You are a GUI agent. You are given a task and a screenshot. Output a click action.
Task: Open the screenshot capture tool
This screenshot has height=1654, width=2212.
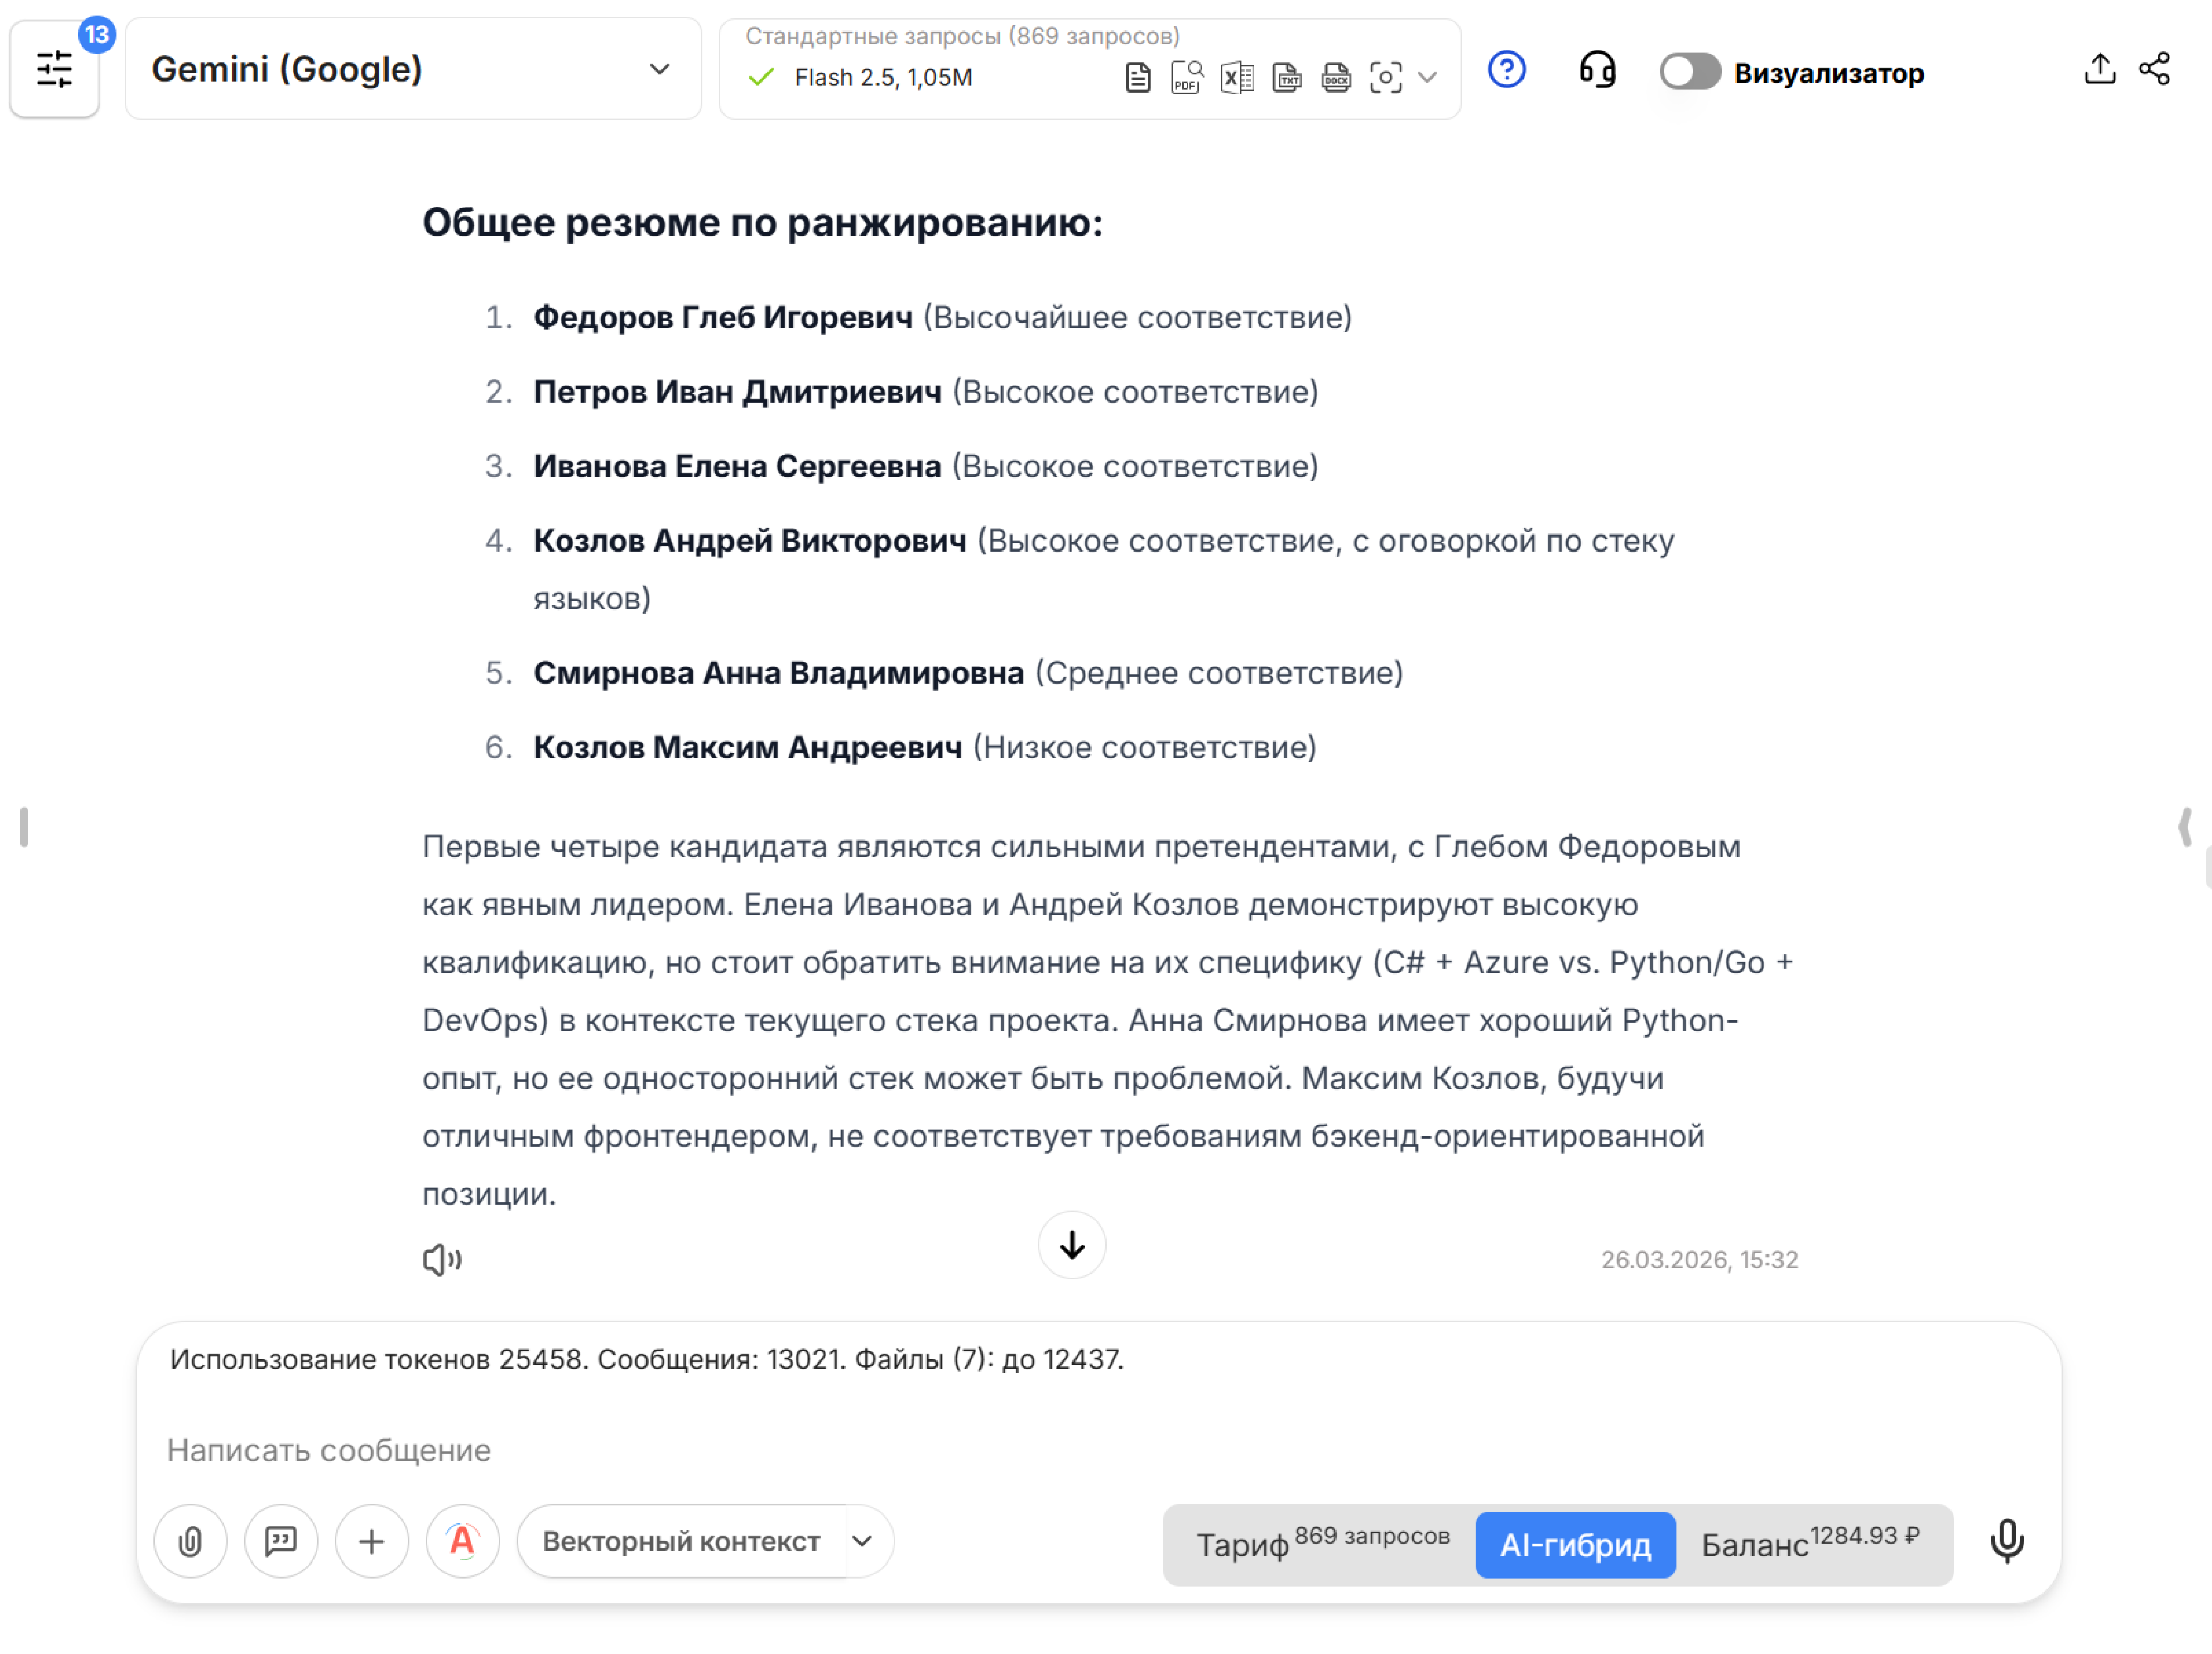(1386, 76)
